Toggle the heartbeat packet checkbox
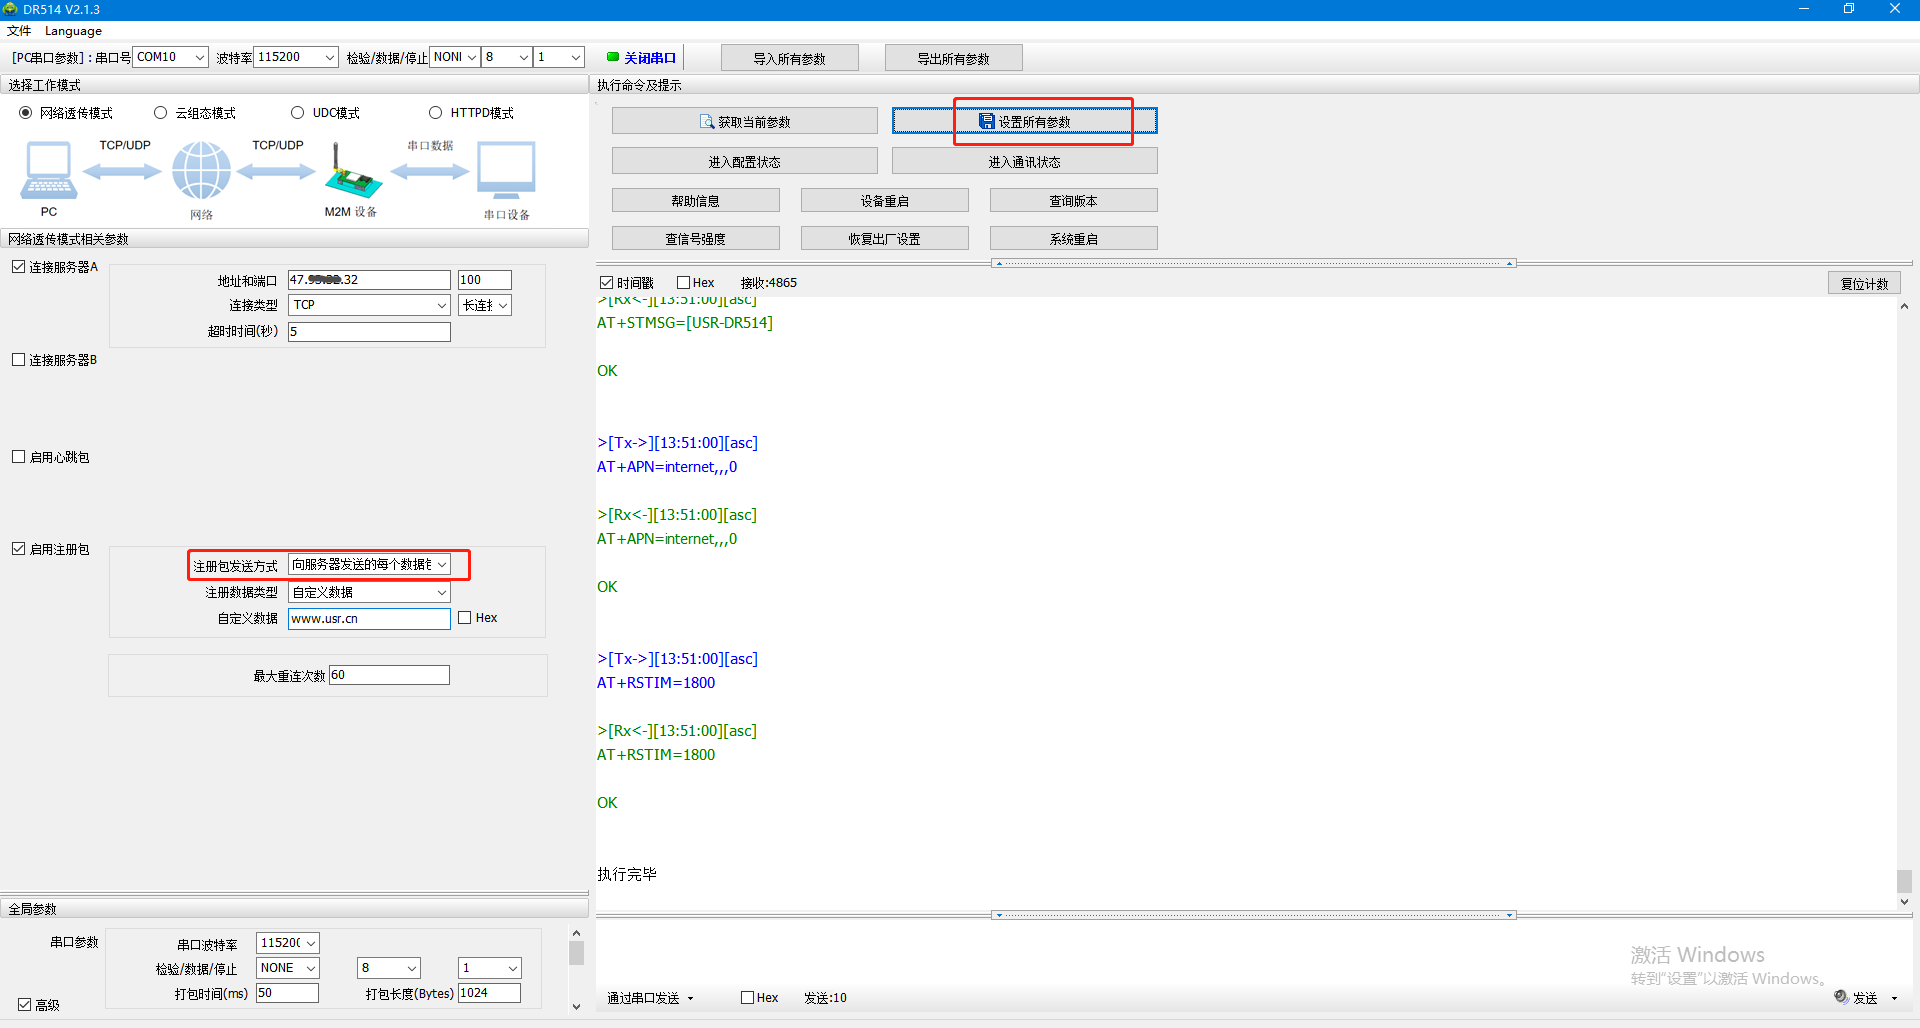 18,457
